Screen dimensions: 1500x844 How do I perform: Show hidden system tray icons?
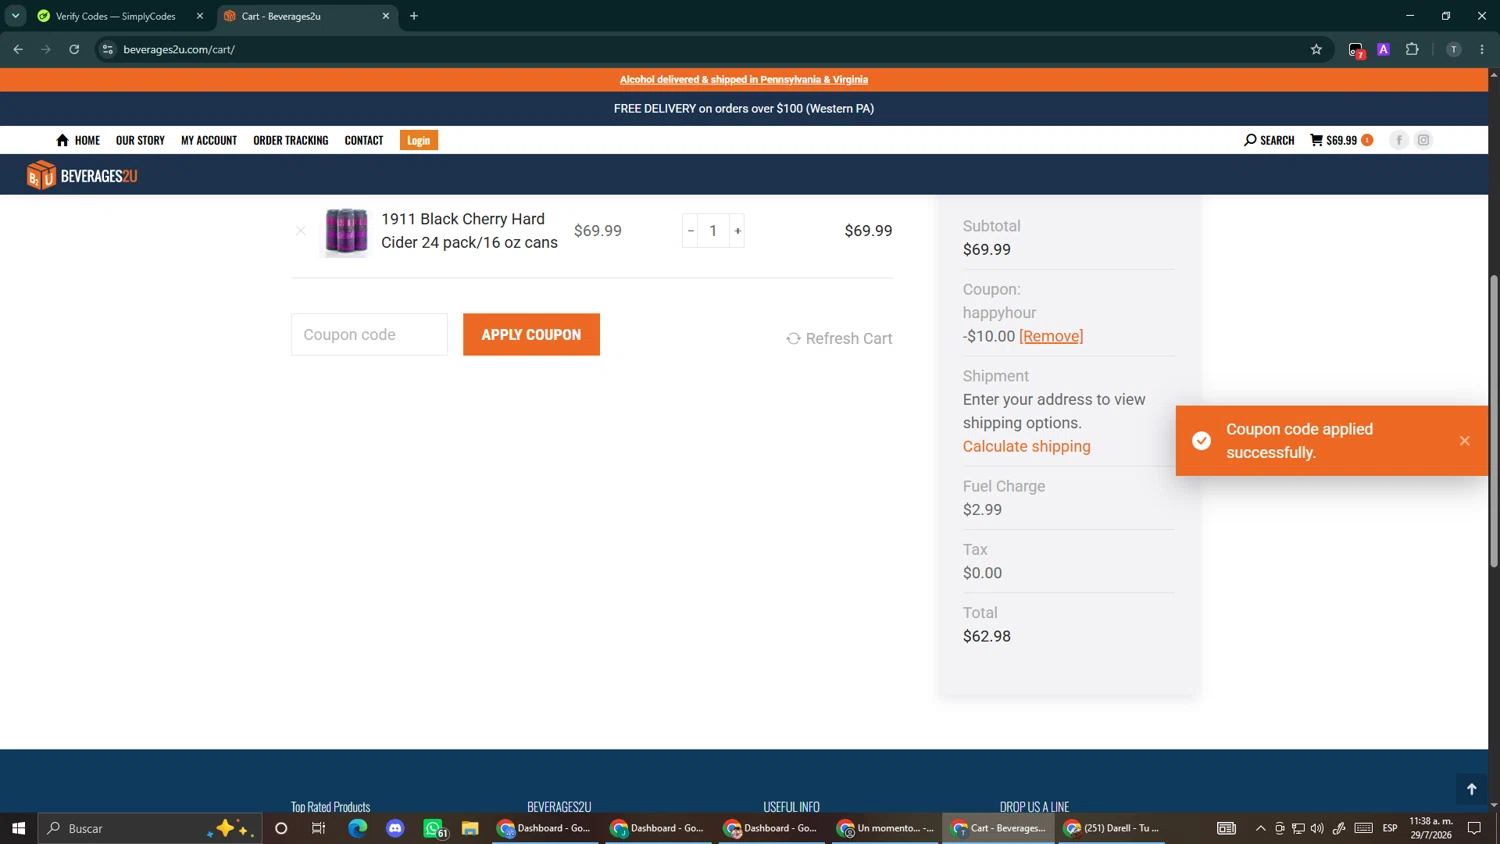pos(1260,828)
